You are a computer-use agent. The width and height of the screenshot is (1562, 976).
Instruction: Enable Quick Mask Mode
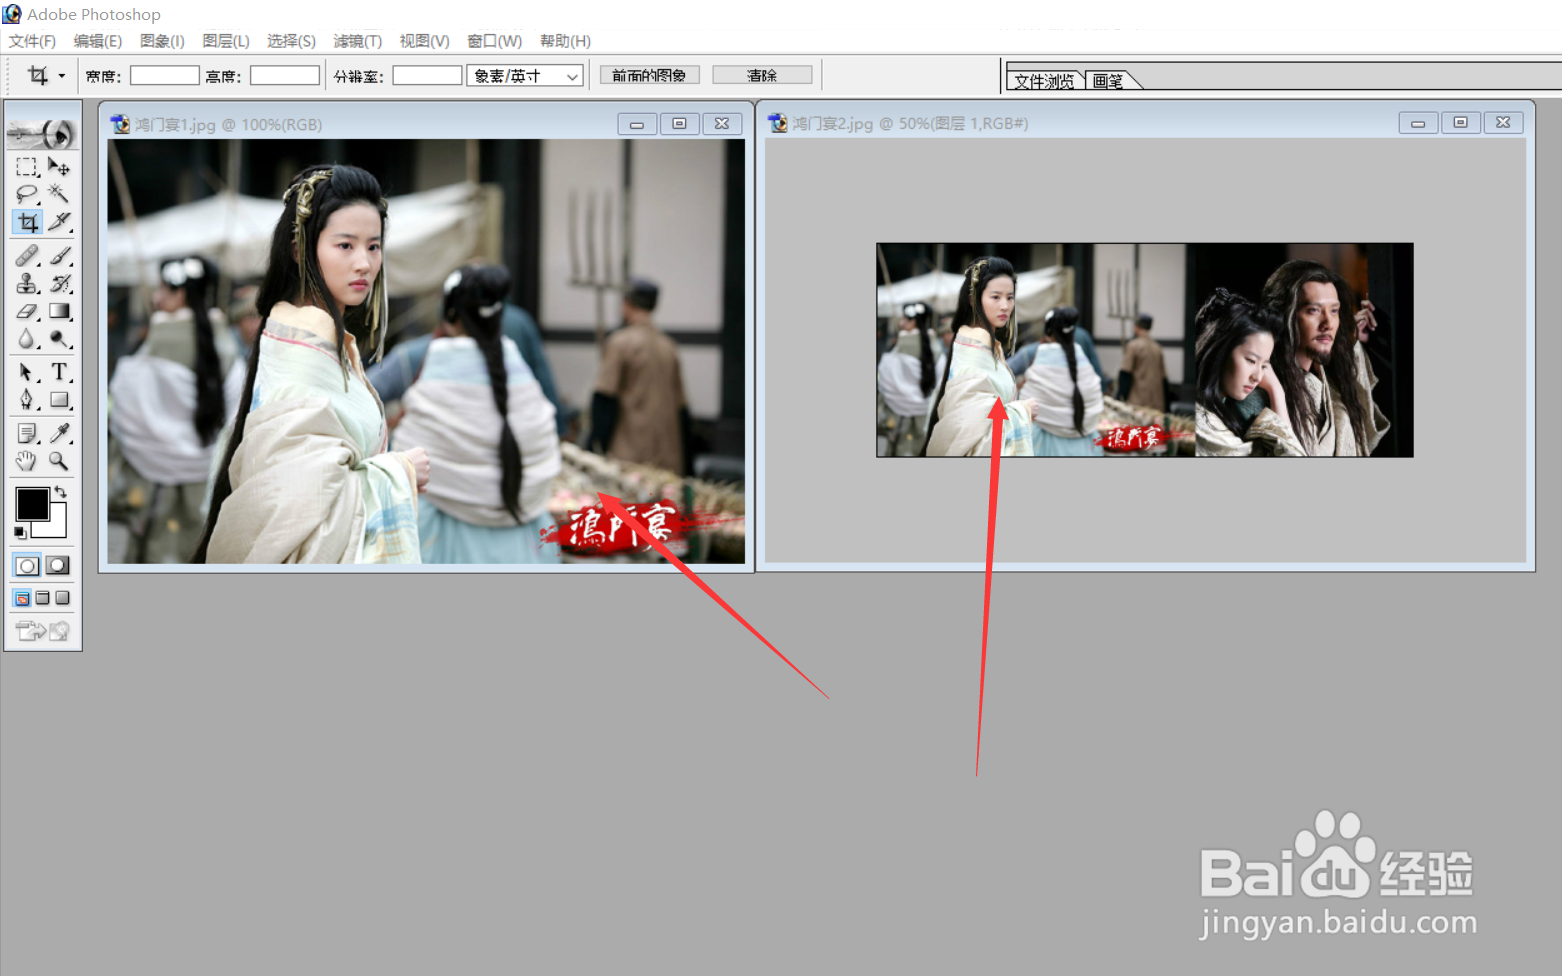[58, 566]
